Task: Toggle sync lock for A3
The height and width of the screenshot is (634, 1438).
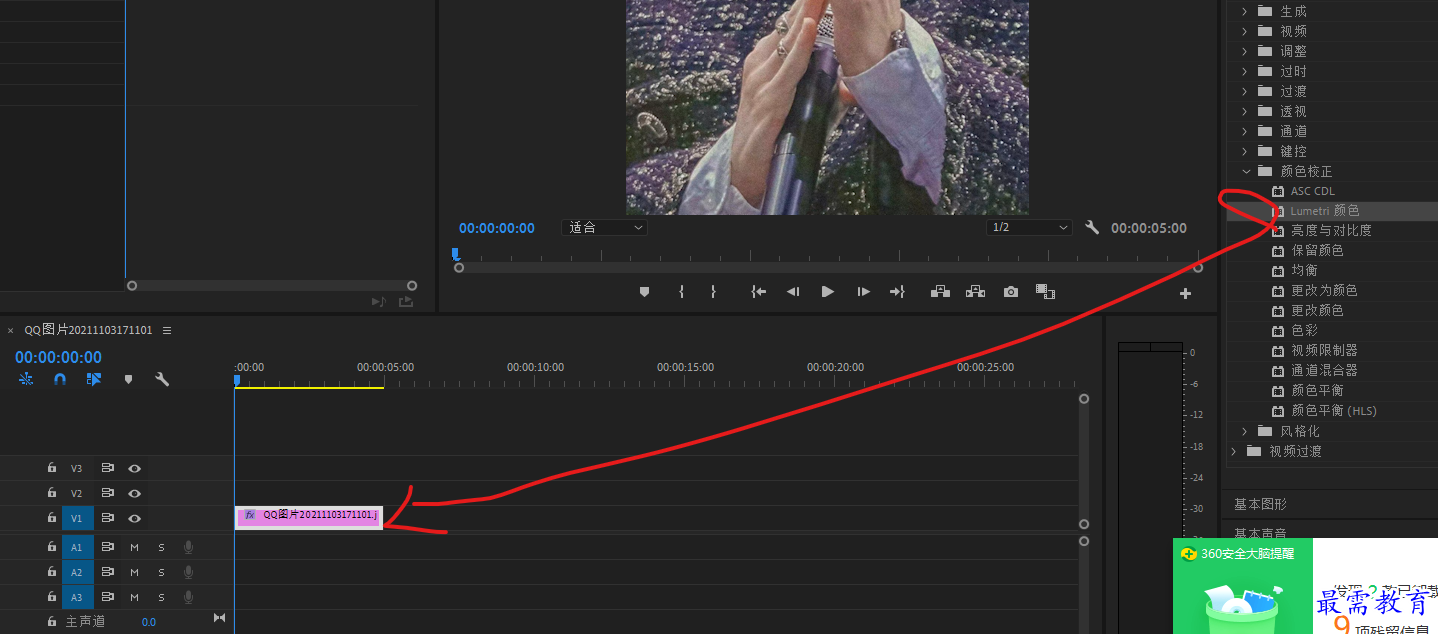Action: coord(107,597)
